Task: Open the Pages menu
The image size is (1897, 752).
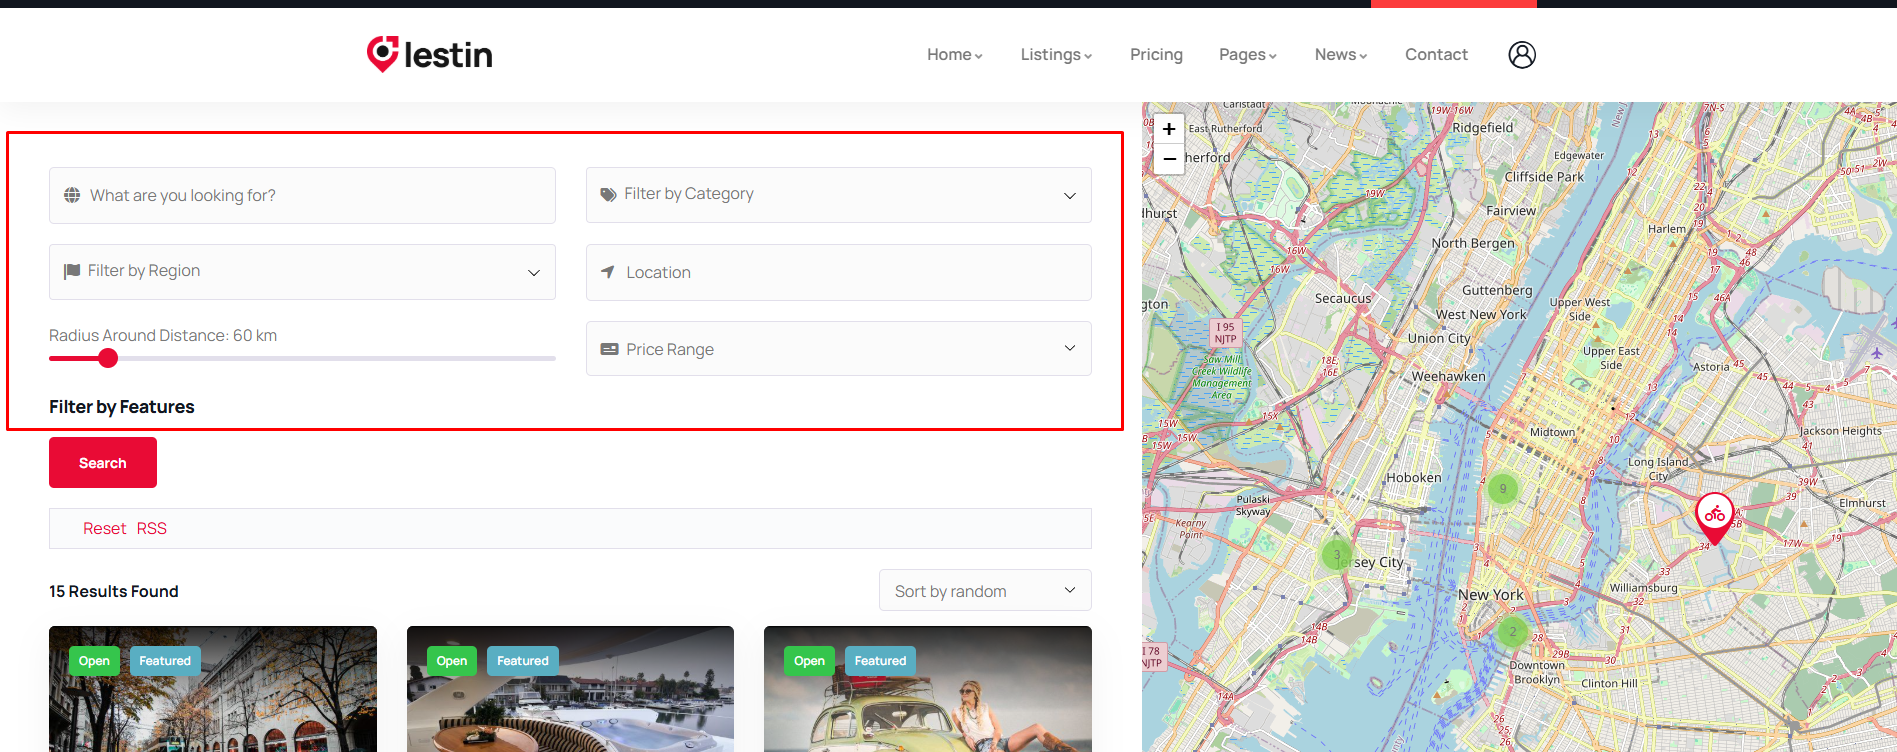Action: (1248, 55)
